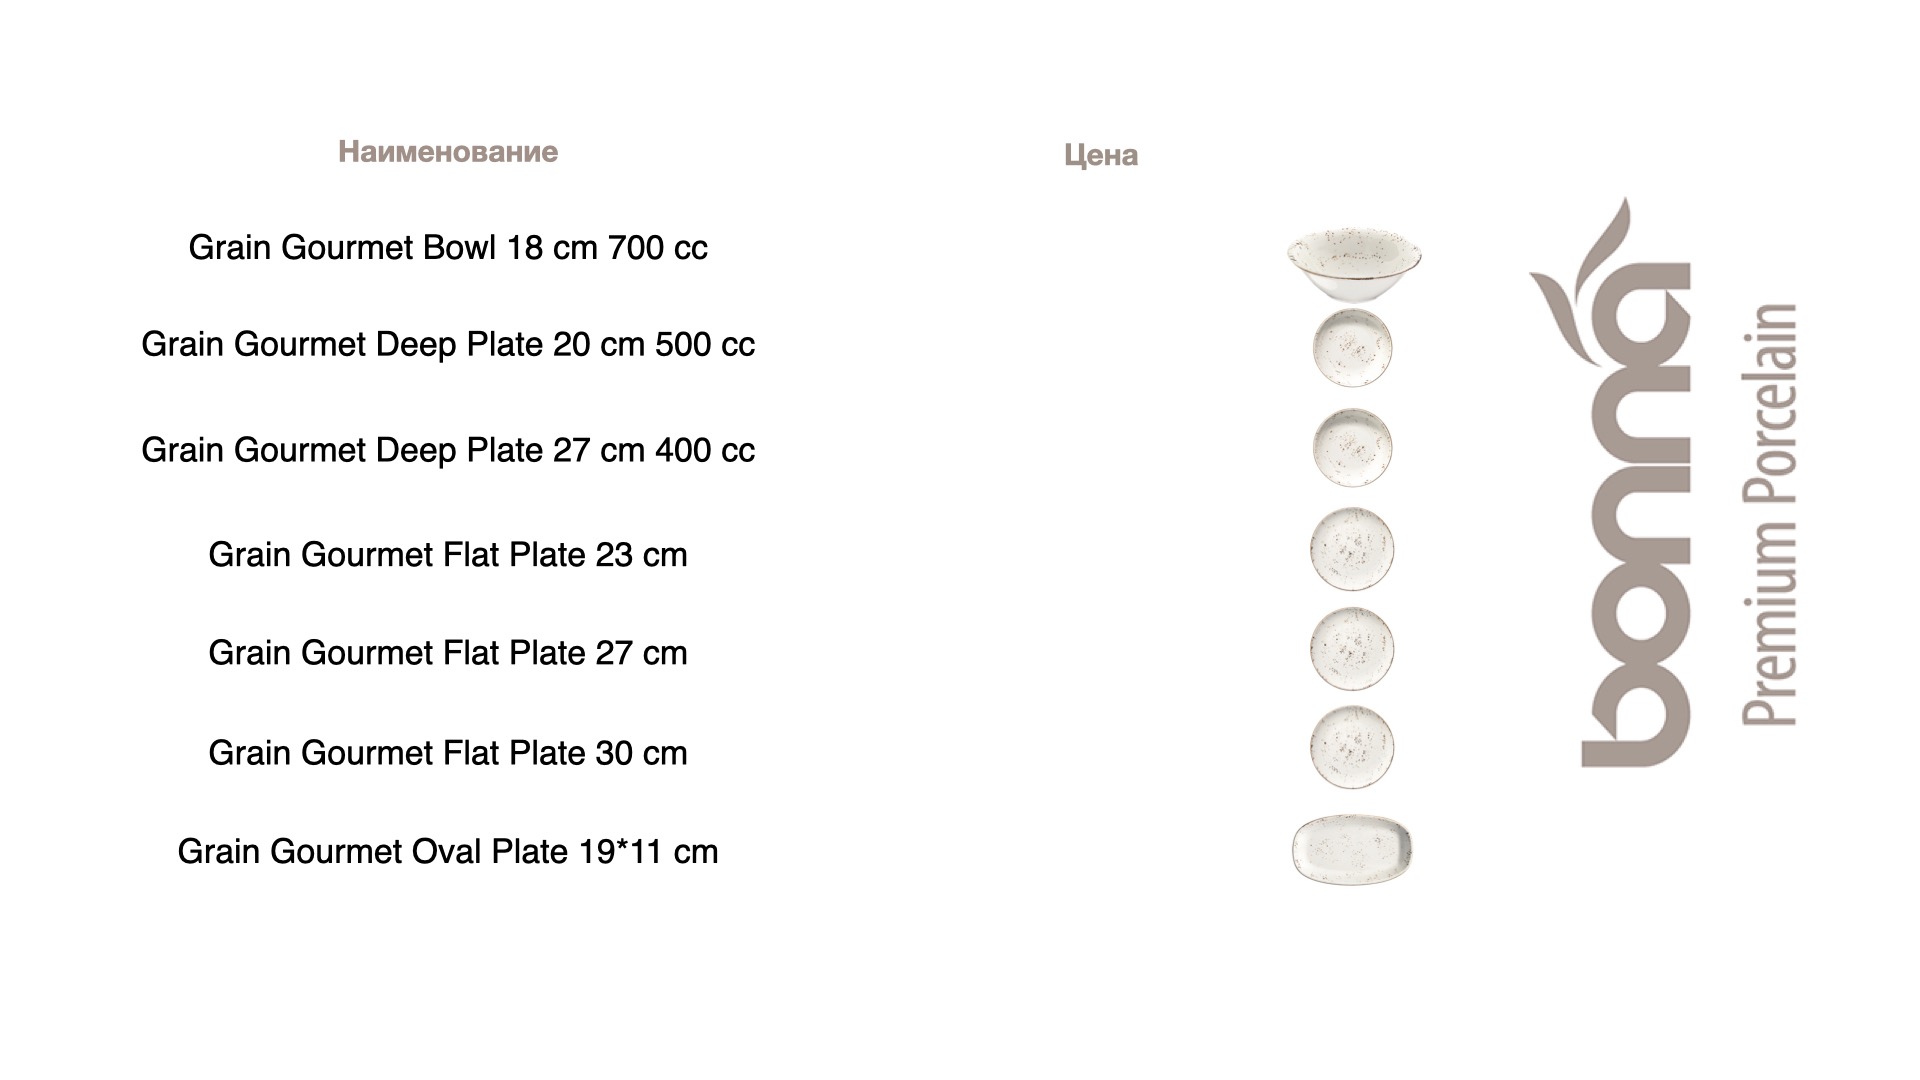Select Grain Gourmet Flat Plate 27 cm text

pos(448,653)
